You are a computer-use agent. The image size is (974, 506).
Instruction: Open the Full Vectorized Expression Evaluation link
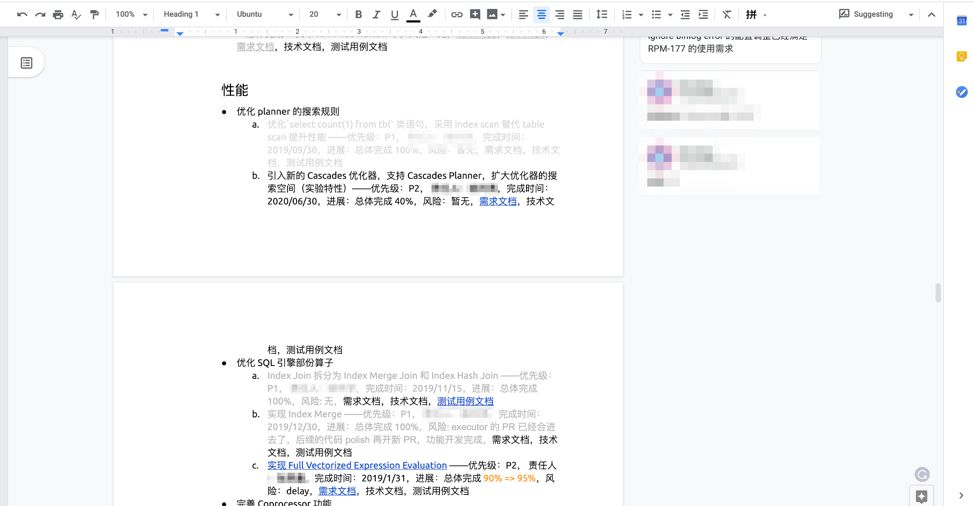(x=357, y=465)
